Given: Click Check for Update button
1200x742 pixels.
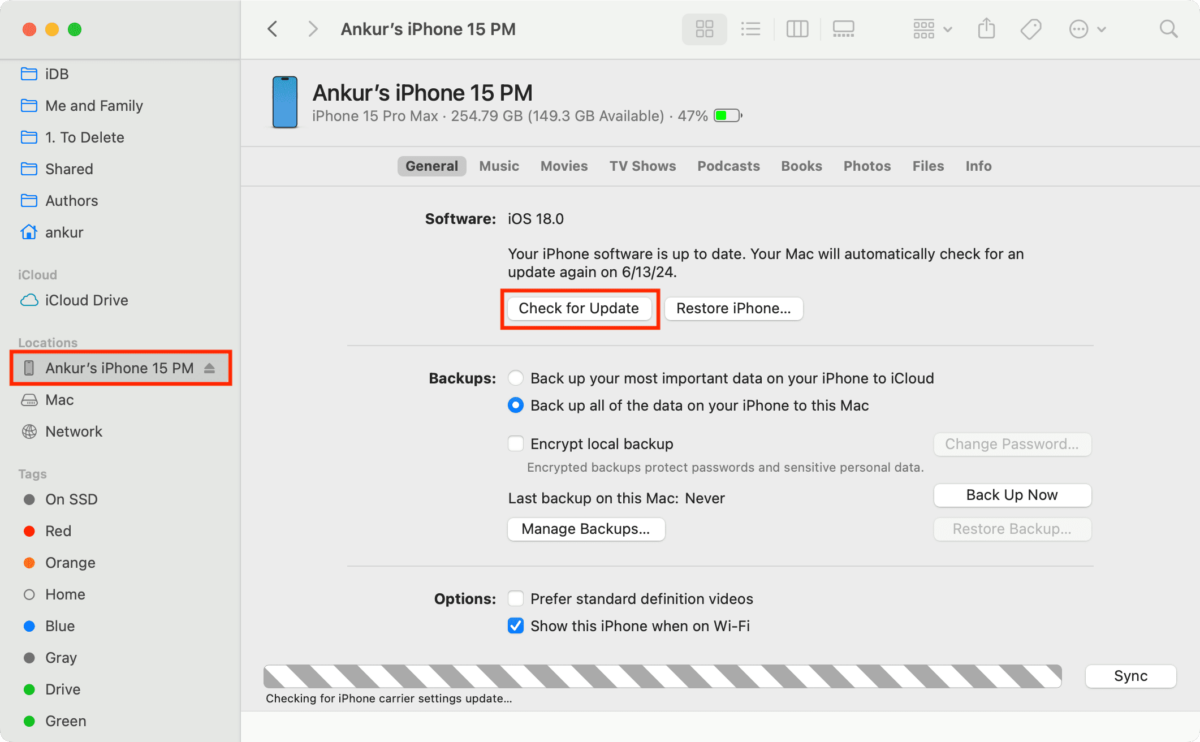Looking at the screenshot, I should [x=579, y=308].
